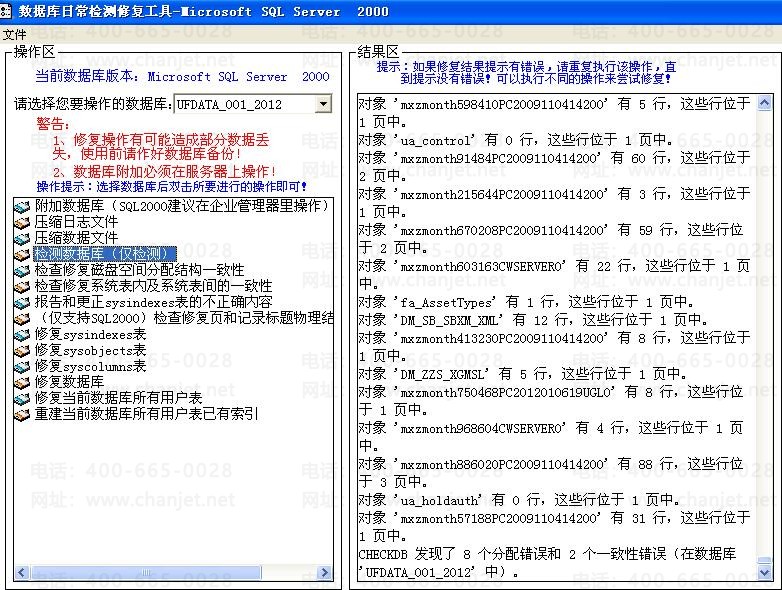Click the CHECKDB 发现了 8 个分配错误 summary line
The image size is (782, 590).
click(x=547, y=563)
